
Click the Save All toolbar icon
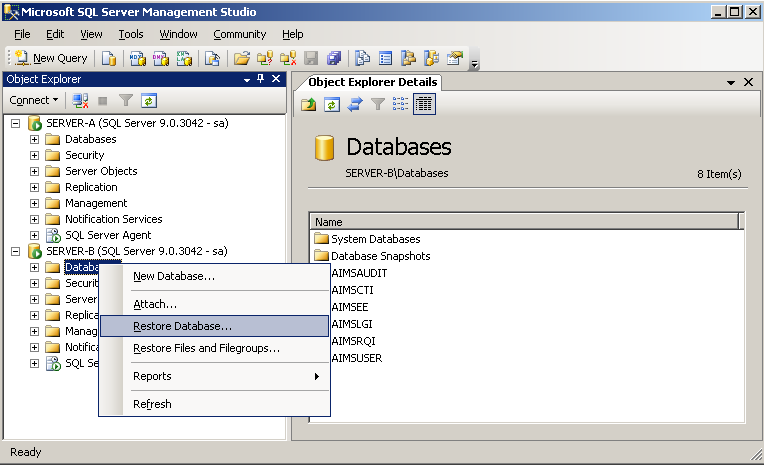click(334, 58)
